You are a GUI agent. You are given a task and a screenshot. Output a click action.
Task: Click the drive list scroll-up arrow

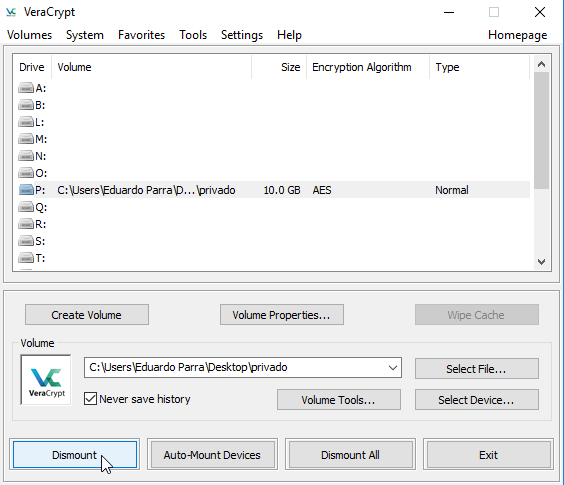pos(541,64)
